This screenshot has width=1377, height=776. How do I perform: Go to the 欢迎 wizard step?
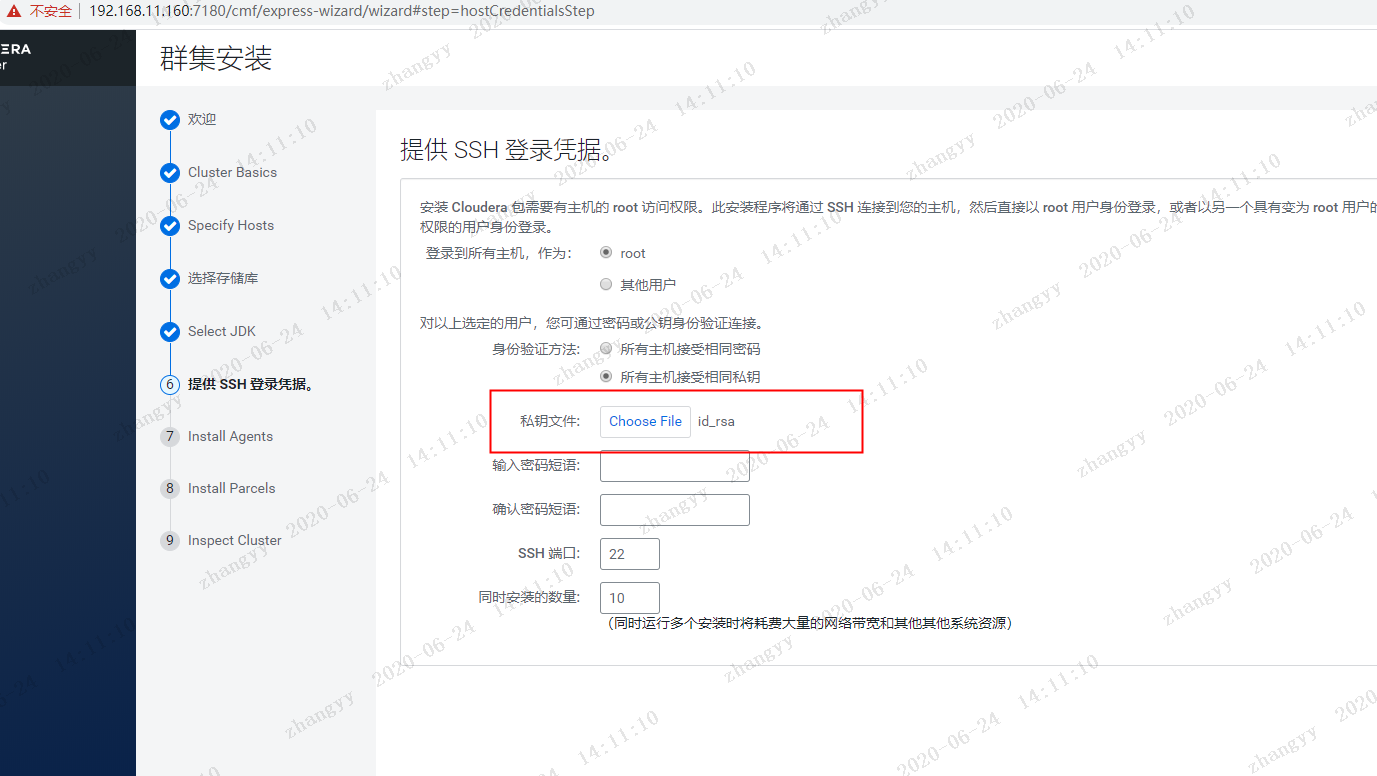pyautogui.click(x=202, y=120)
